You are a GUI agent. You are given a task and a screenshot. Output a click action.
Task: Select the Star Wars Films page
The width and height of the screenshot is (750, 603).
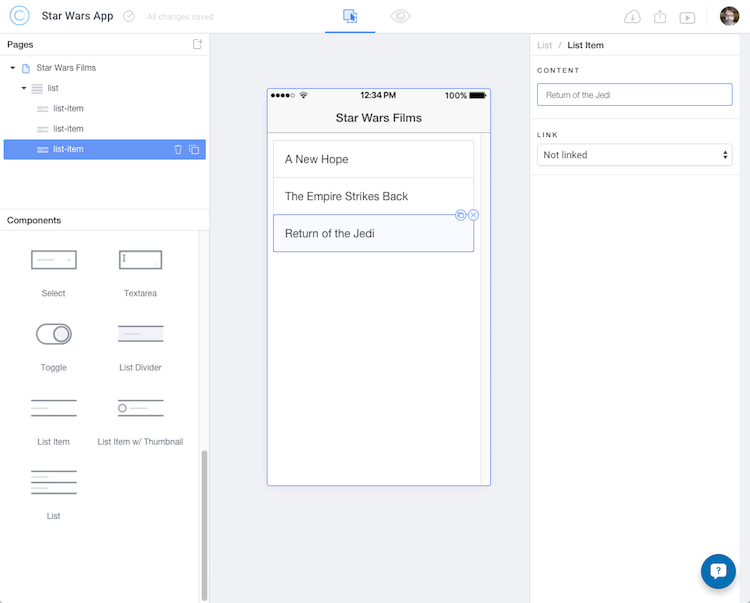click(66, 68)
